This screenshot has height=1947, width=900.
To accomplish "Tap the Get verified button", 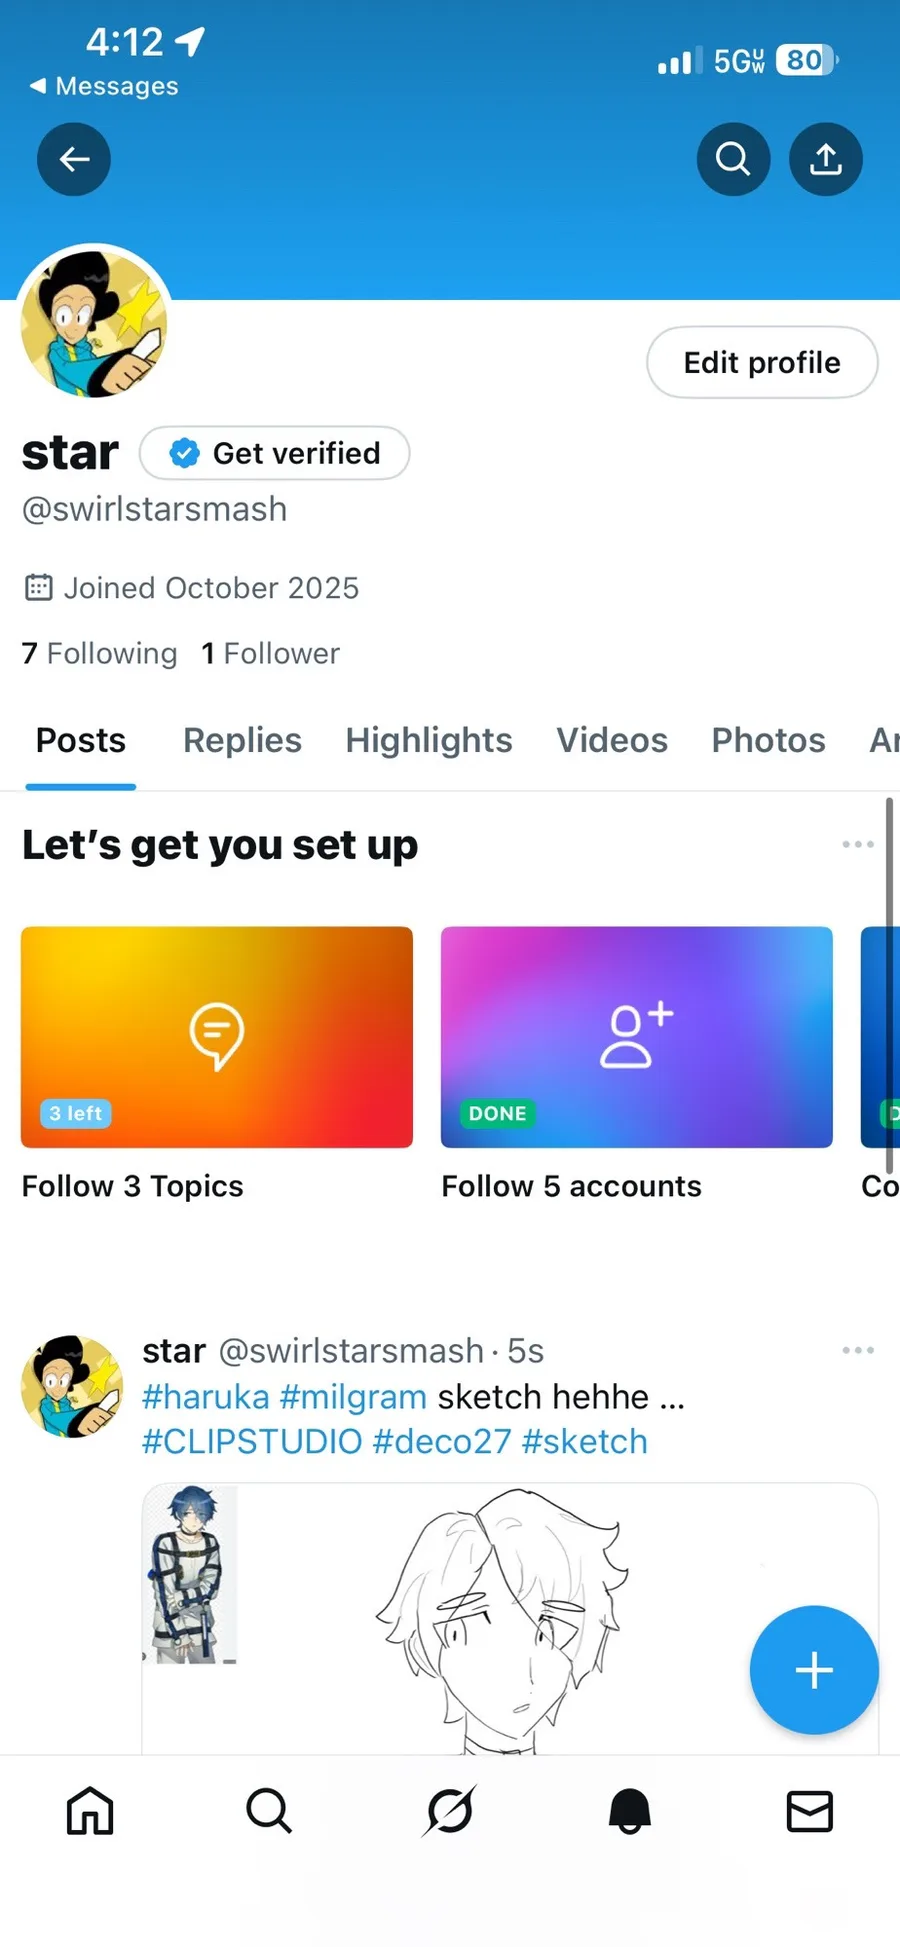I will (x=275, y=453).
